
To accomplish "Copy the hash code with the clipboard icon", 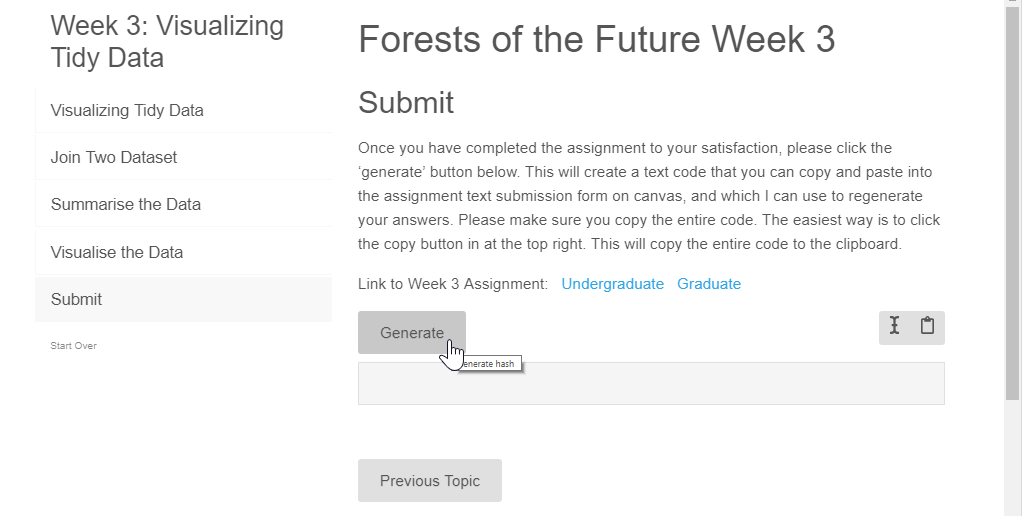I will click(x=927, y=325).
